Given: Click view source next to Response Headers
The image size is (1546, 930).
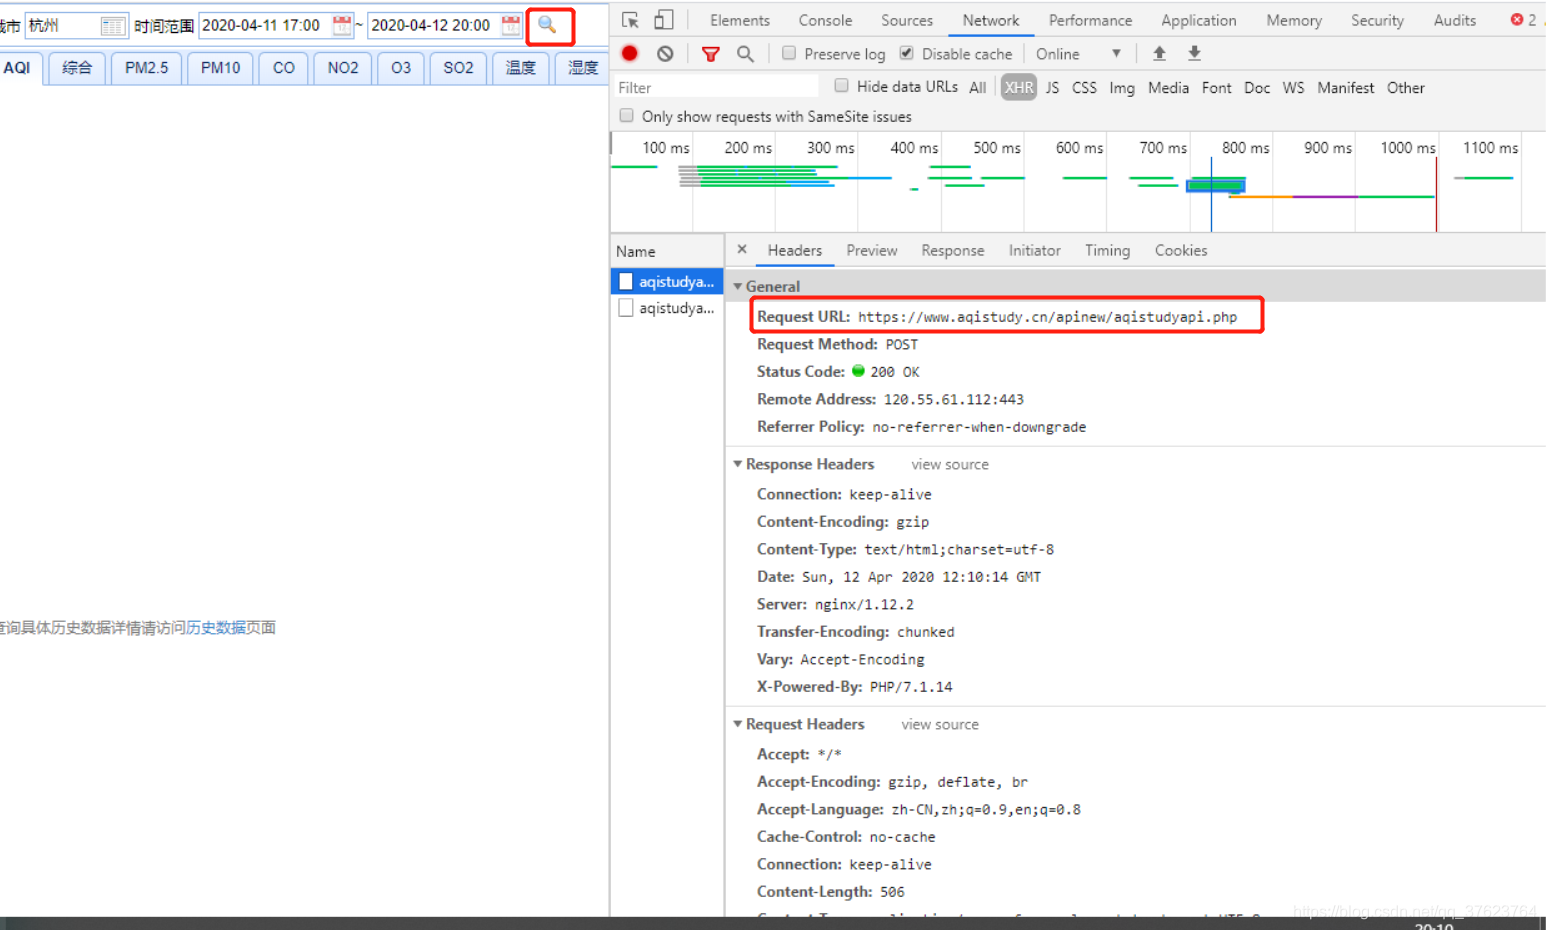Looking at the screenshot, I should tap(950, 465).
